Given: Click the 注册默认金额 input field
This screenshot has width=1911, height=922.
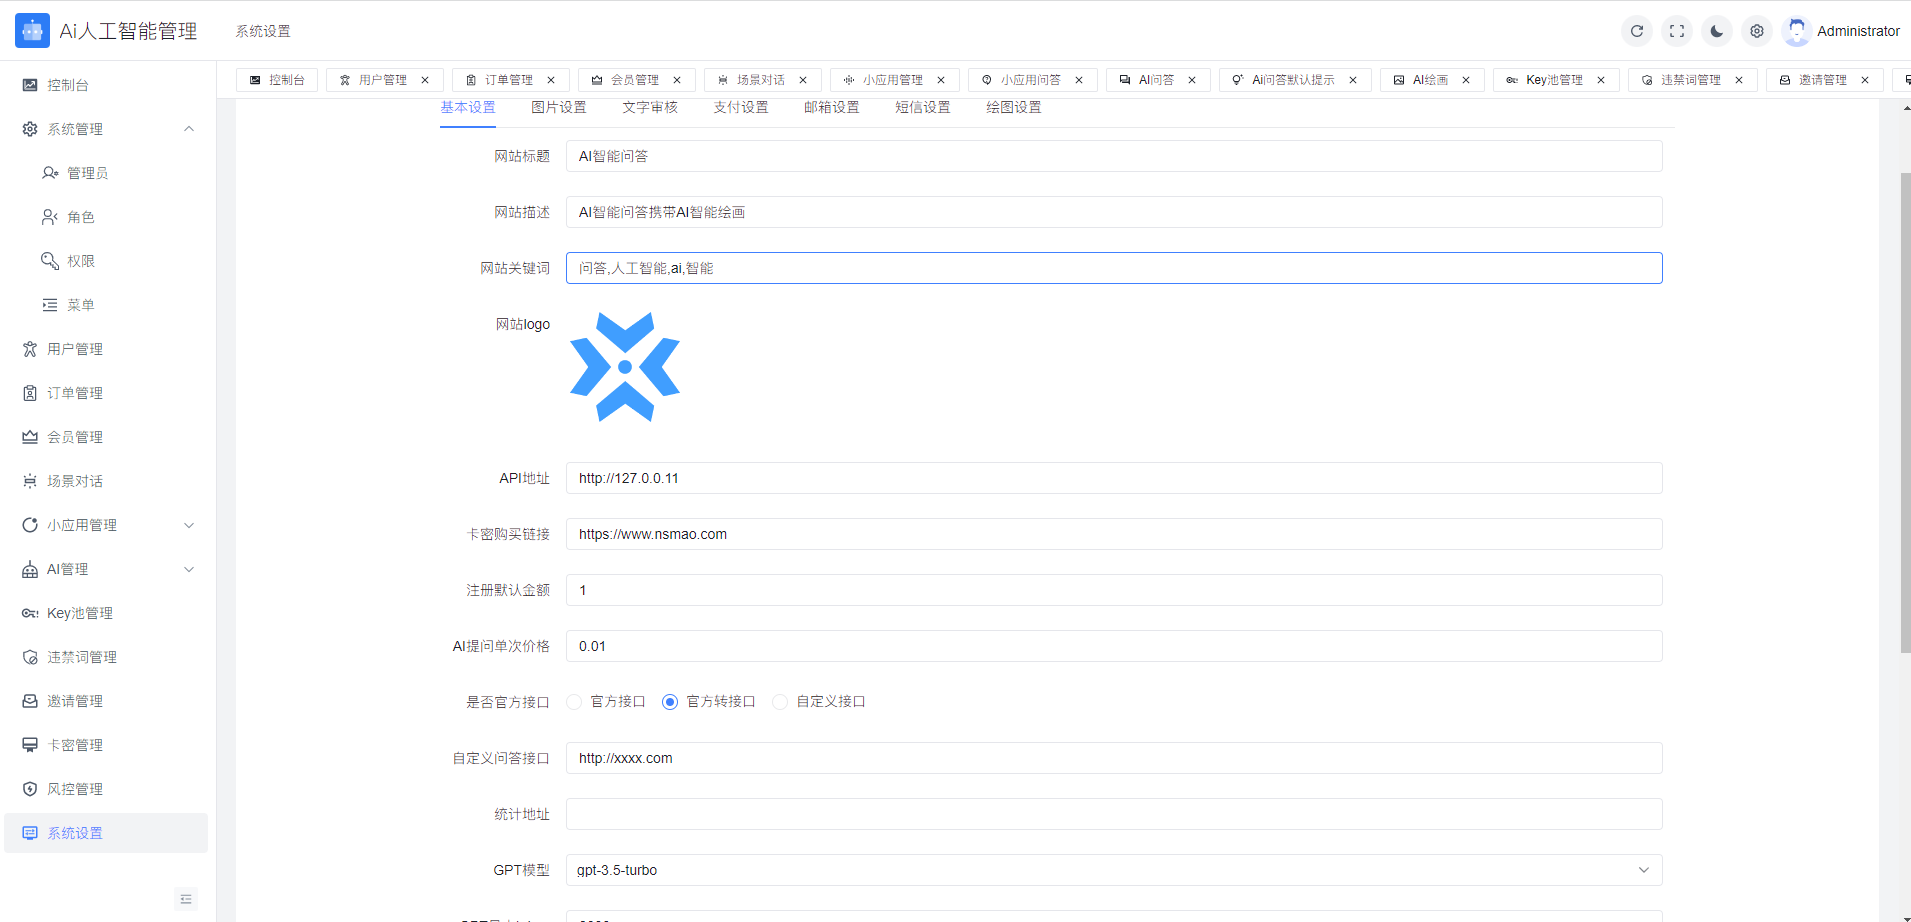Looking at the screenshot, I should click(x=1114, y=590).
